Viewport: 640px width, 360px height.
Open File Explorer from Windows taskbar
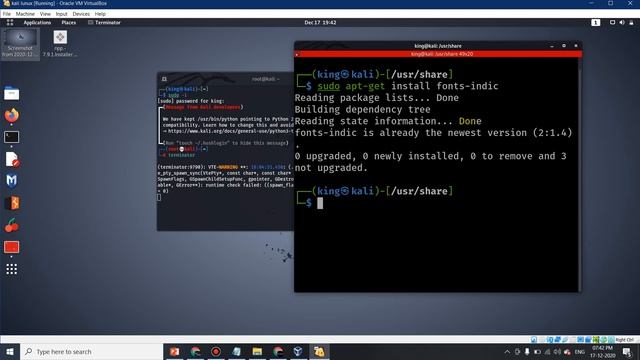click(x=257, y=351)
